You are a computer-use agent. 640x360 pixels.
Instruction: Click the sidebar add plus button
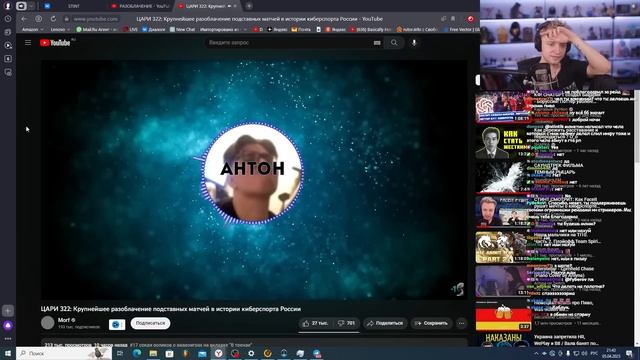(8, 311)
